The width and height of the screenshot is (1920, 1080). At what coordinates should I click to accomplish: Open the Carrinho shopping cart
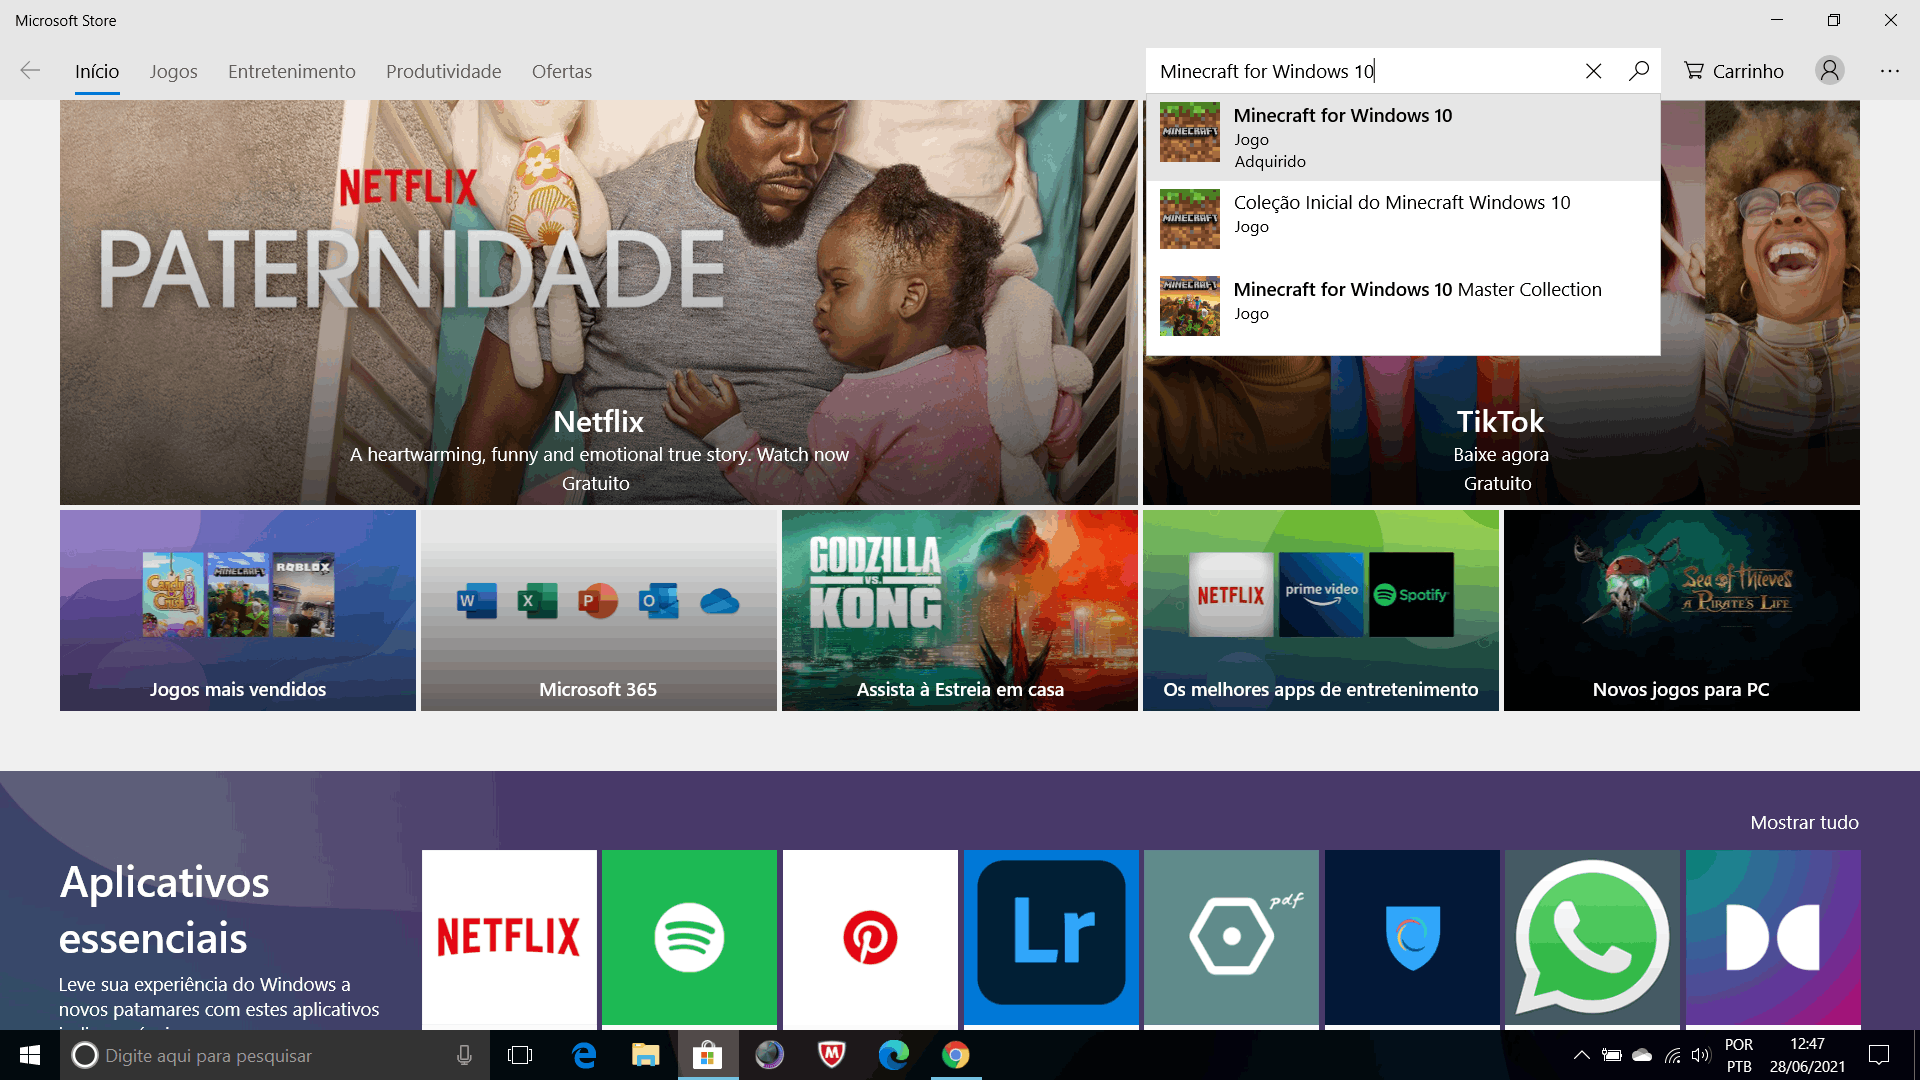click(x=1734, y=71)
